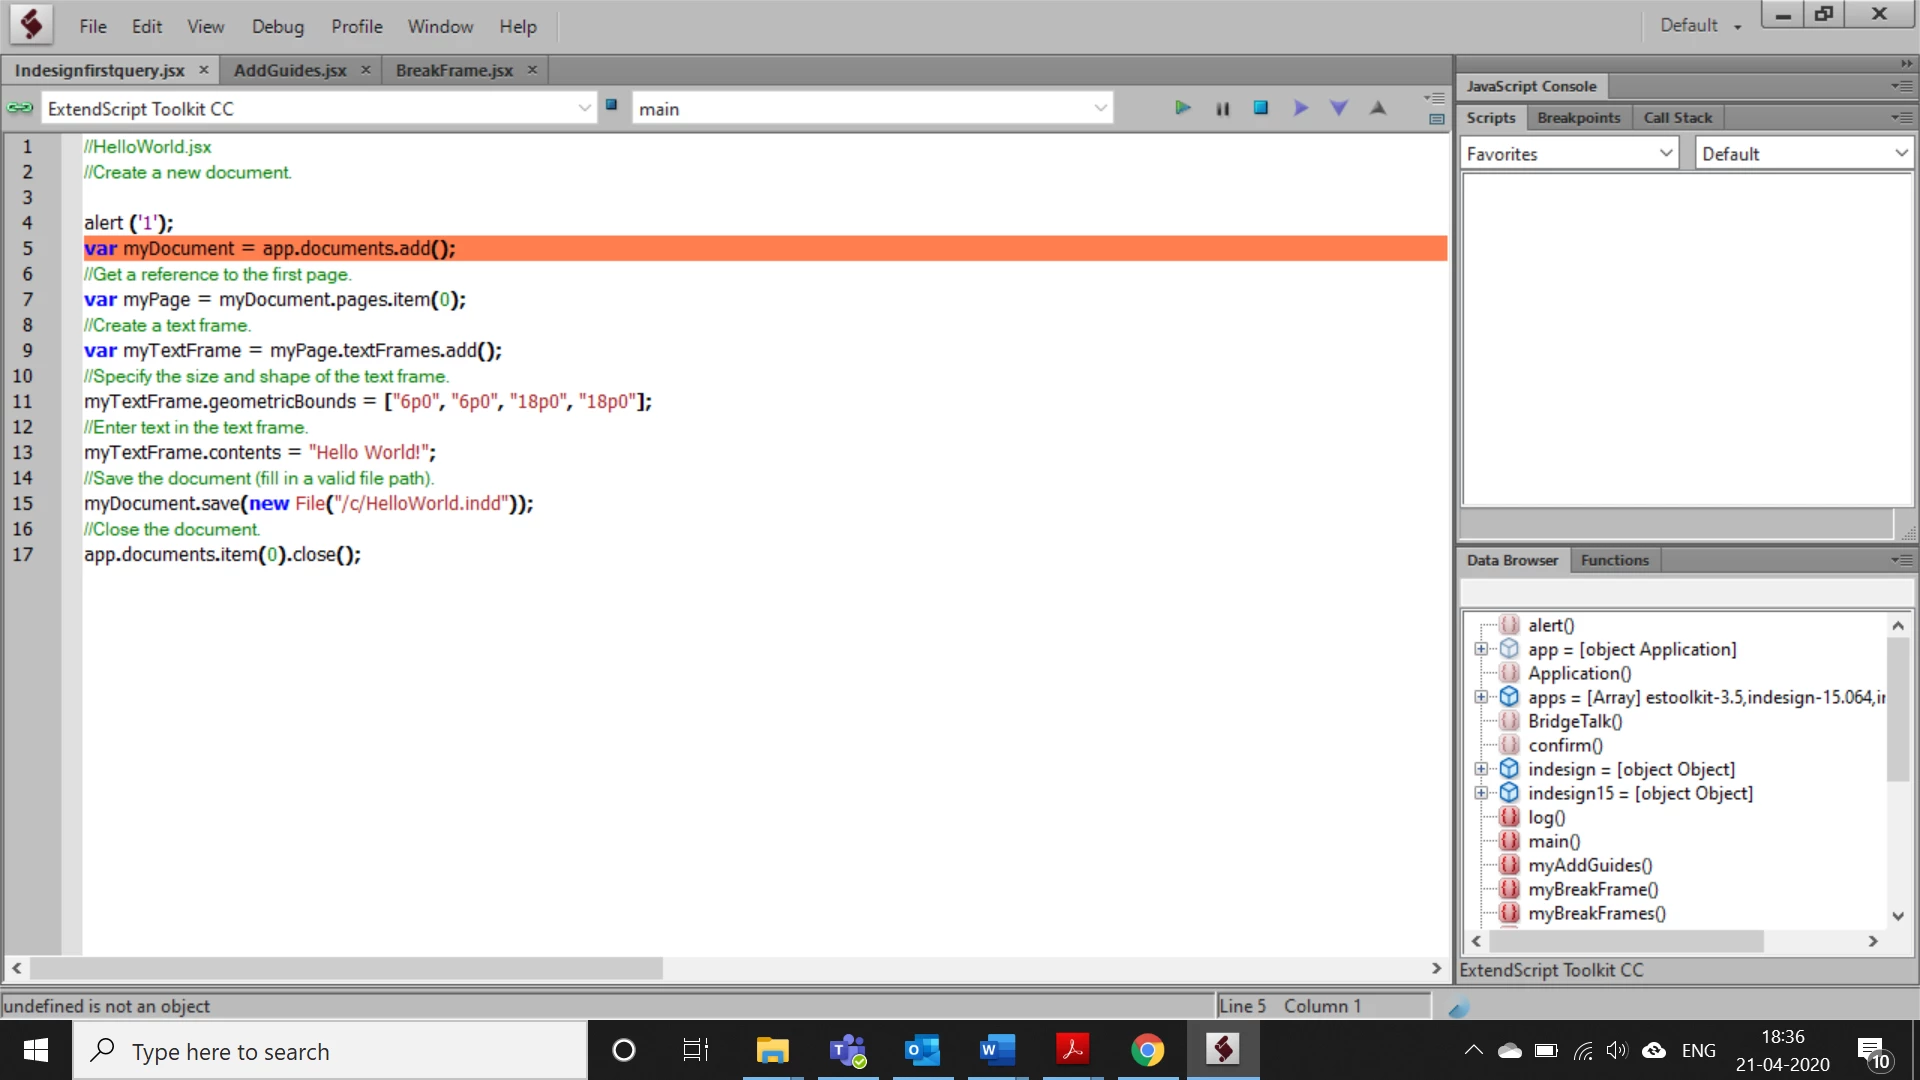Click the Step Out debug icon
The width and height of the screenshot is (1920, 1080).
coord(1378,108)
